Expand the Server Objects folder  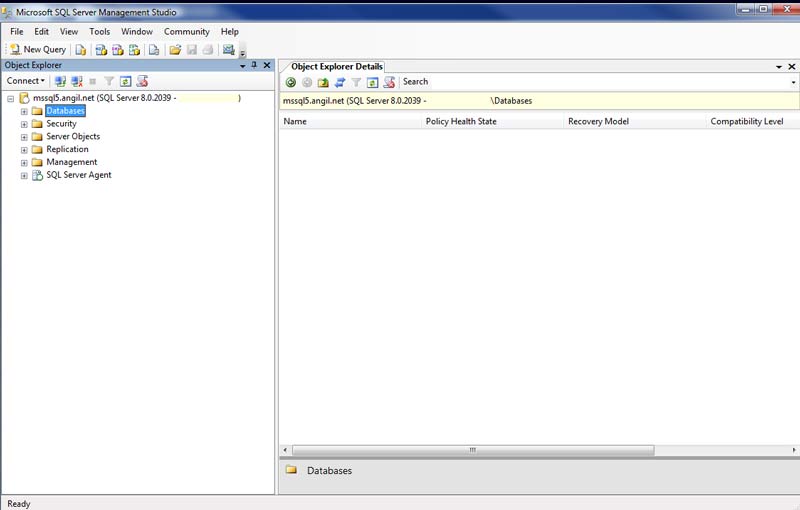[x=24, y=137]
